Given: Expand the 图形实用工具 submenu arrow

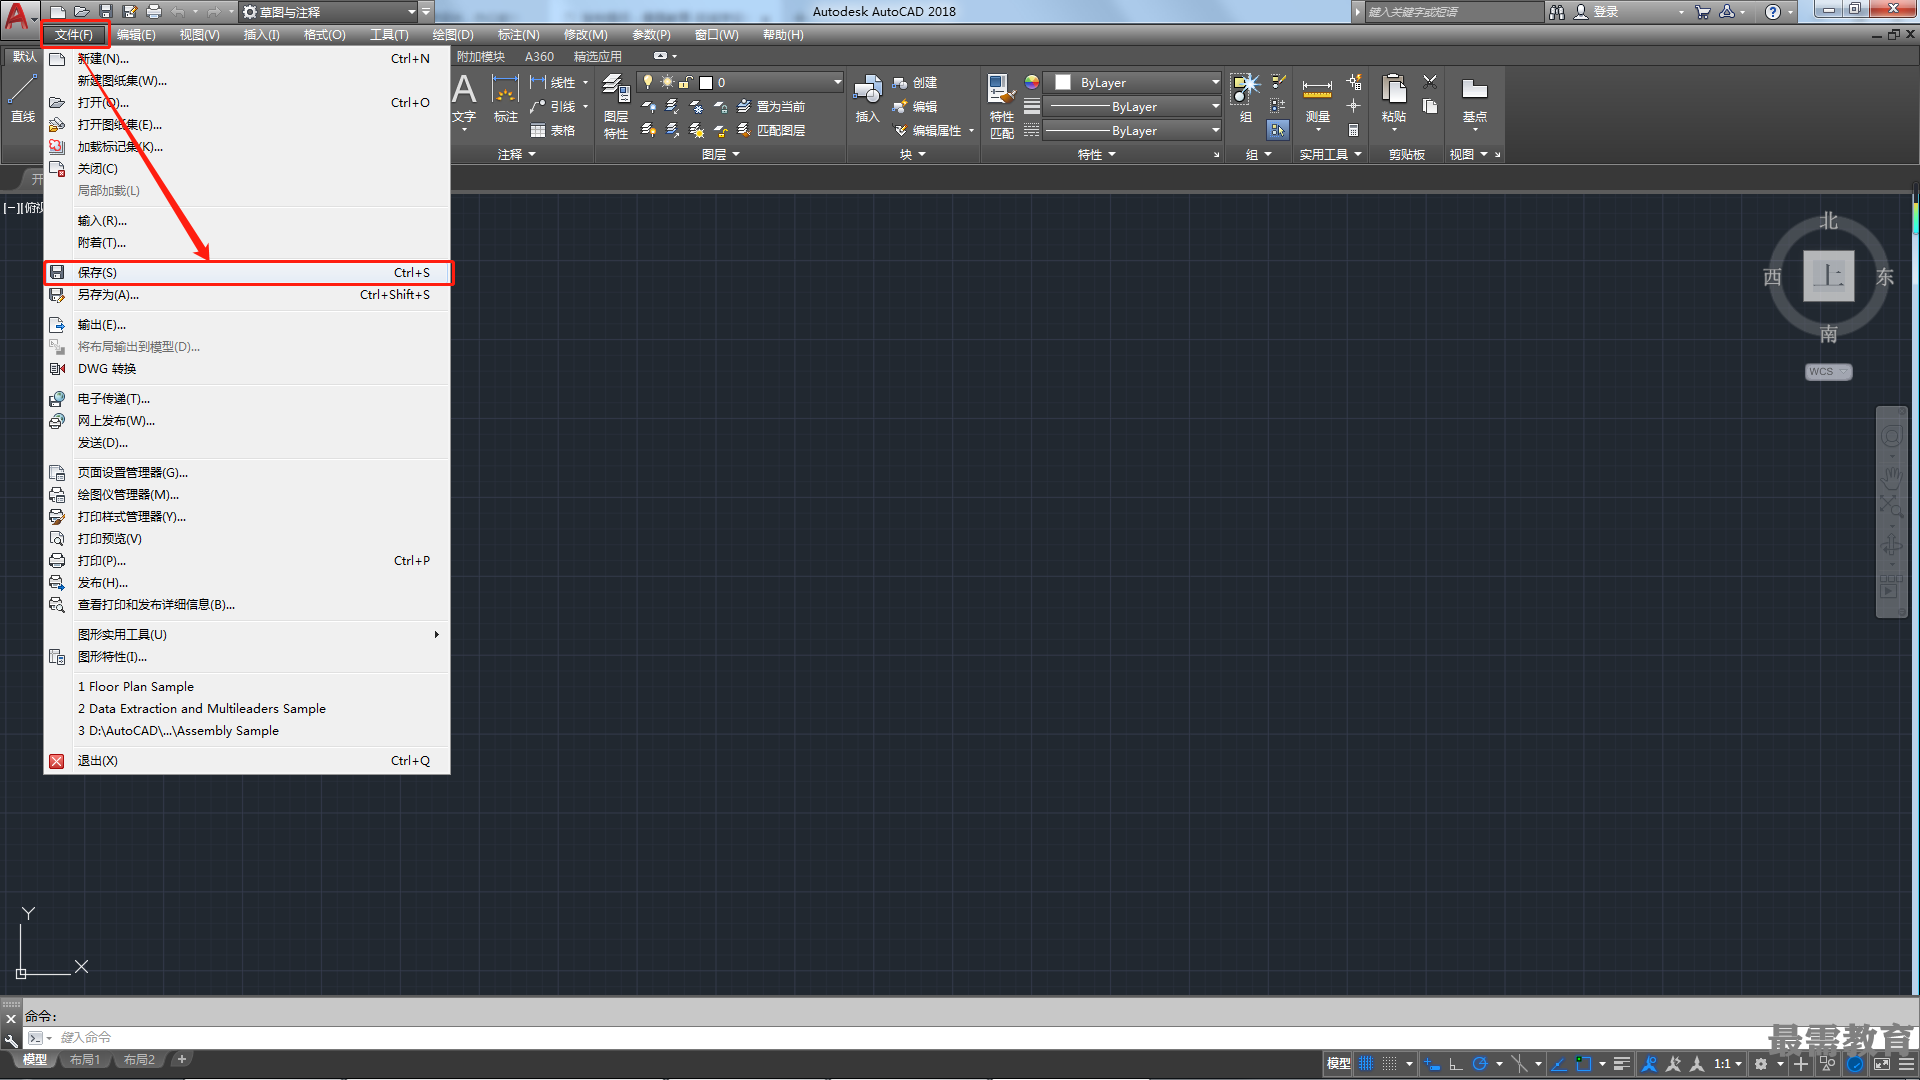Looking at the screenshot, I should (x=436, y=634).
